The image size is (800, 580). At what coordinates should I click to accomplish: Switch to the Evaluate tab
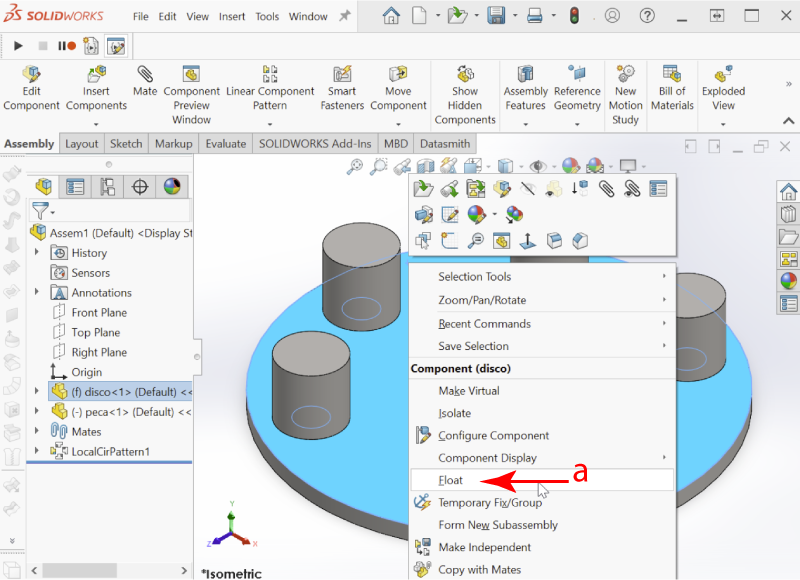226,144
